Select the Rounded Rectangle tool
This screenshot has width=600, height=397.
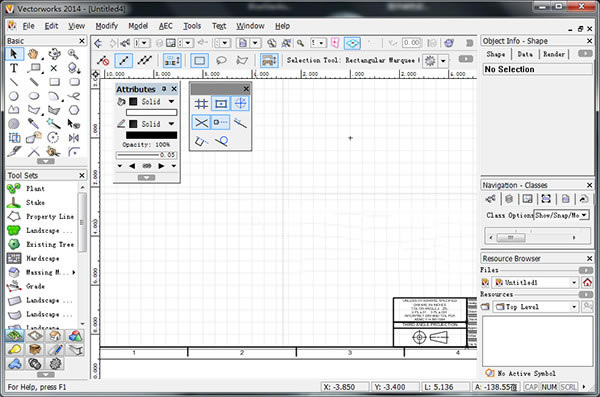[x=74, y=82]
